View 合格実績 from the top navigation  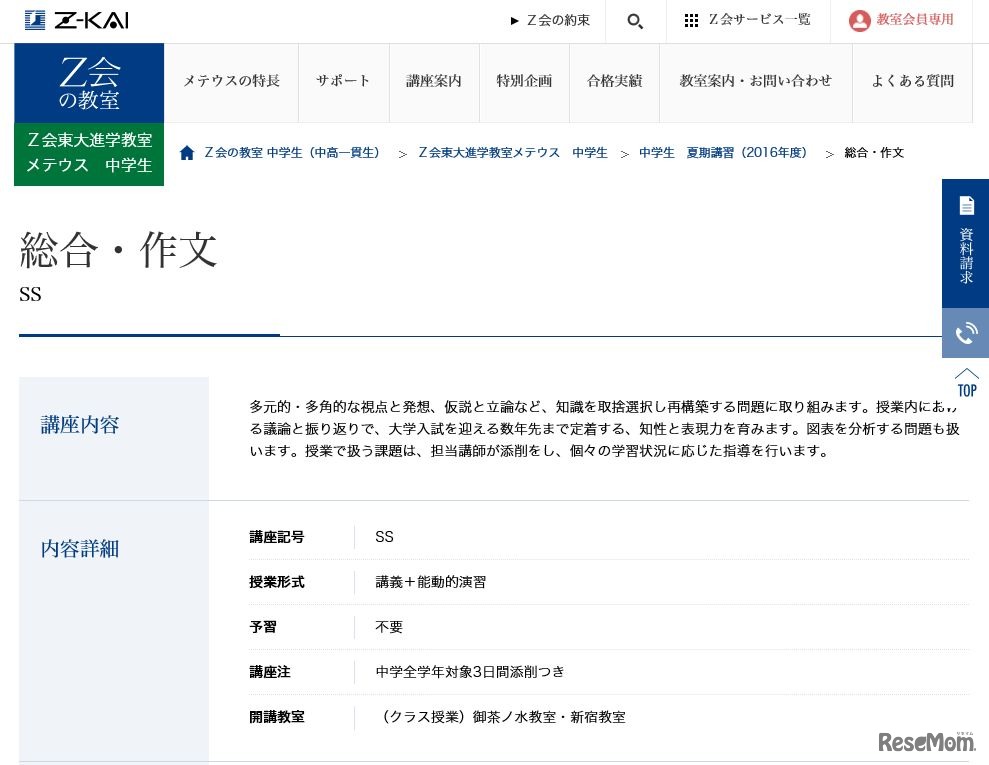[614, 81]
